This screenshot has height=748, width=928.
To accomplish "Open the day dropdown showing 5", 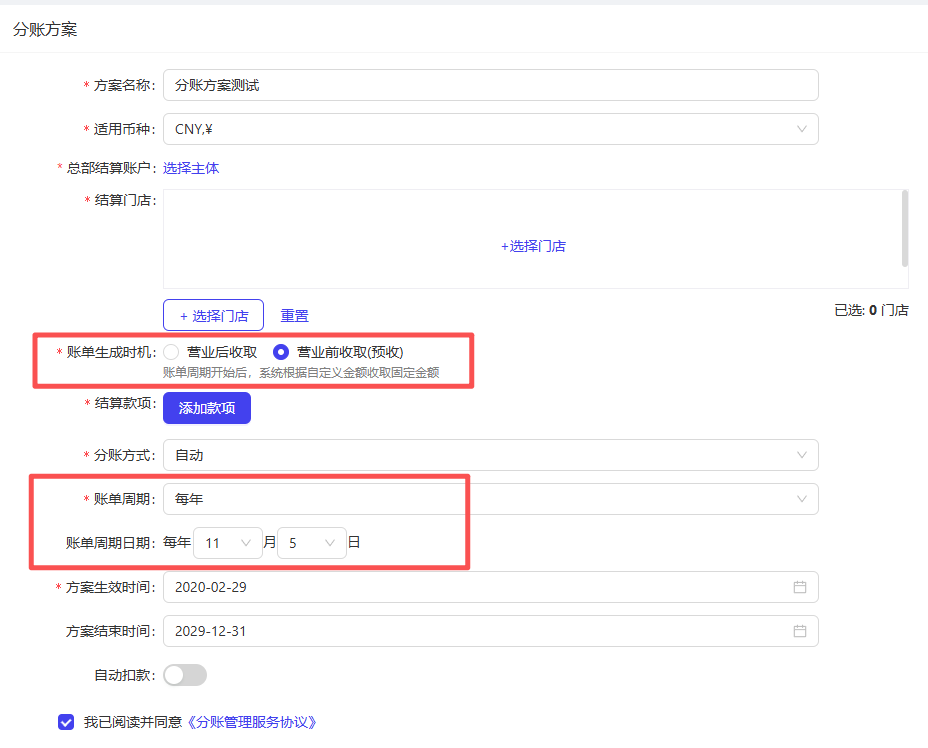I will [x=312, y=543].
